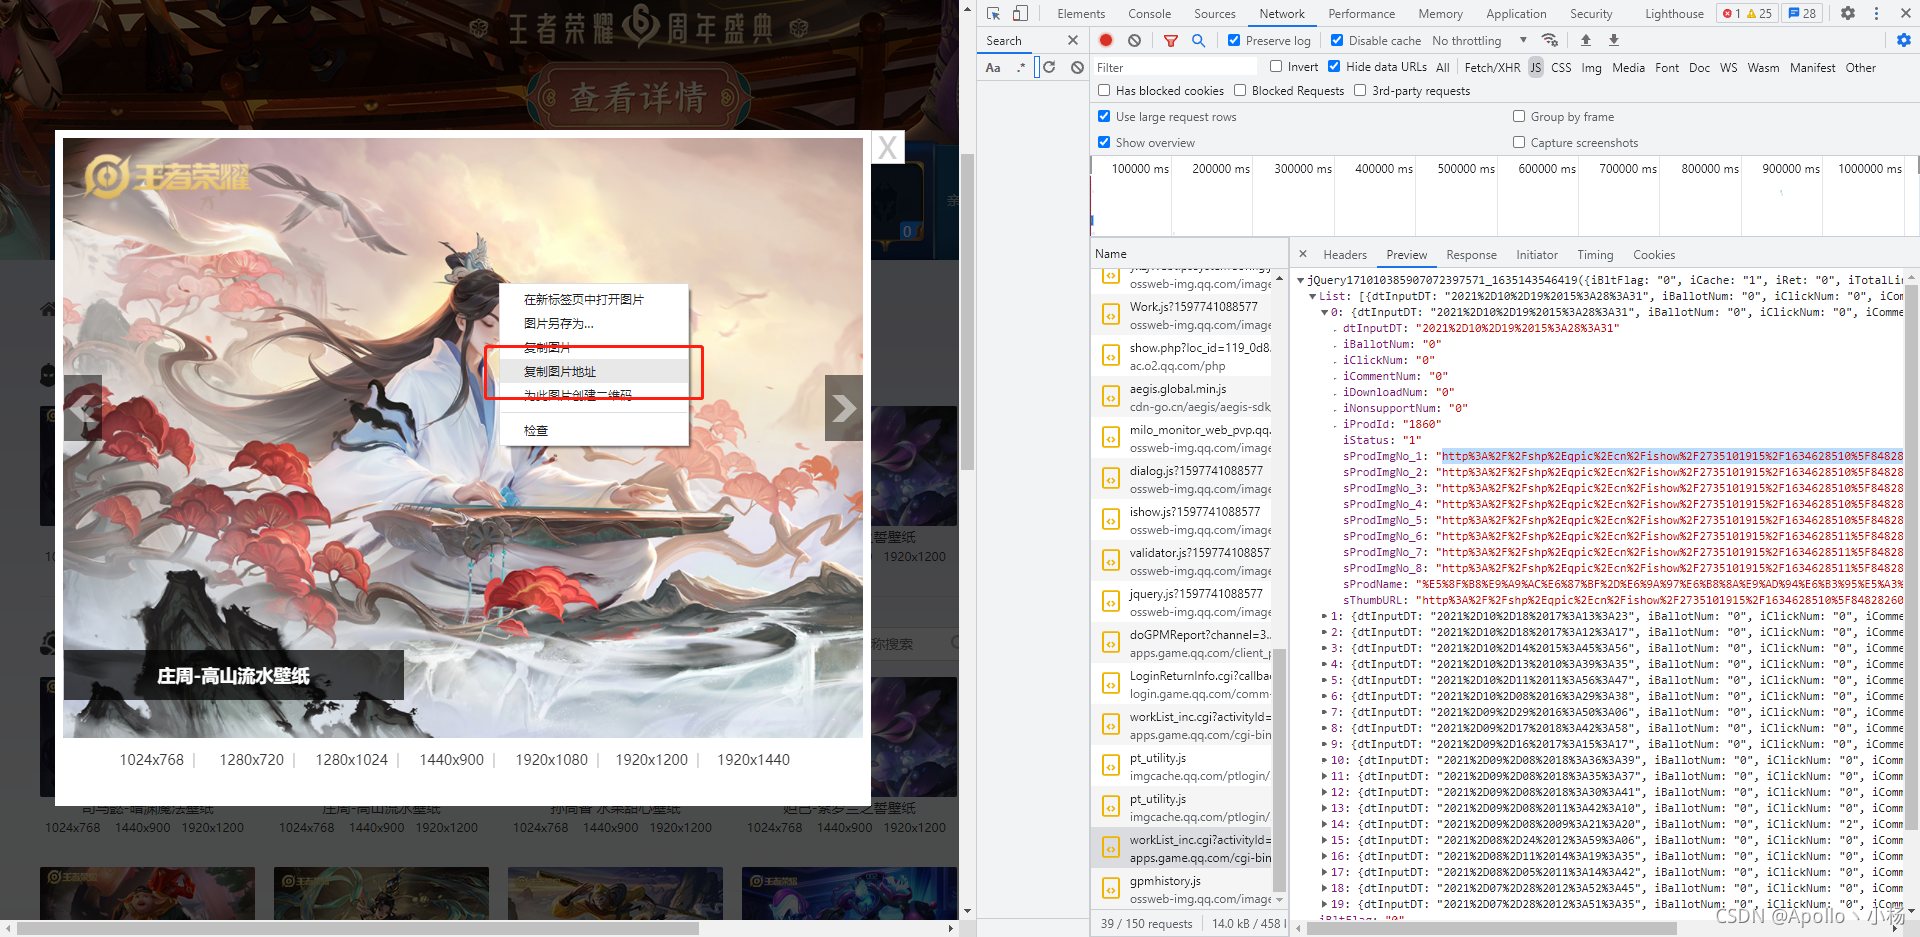Open the Headers tab
1920x937 pixels.
pyautogui.click(x=1345, y=255)
